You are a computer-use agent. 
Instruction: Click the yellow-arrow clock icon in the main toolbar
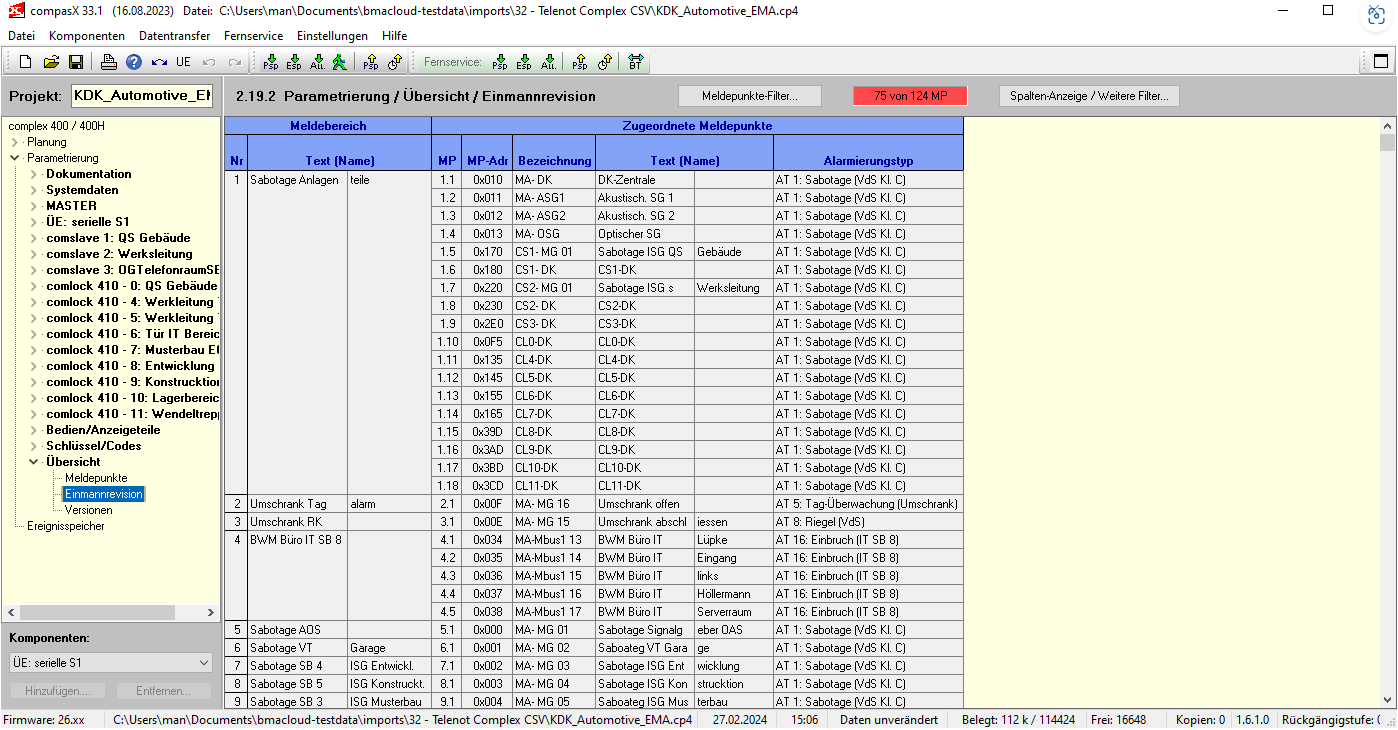[x=394, y=62]
